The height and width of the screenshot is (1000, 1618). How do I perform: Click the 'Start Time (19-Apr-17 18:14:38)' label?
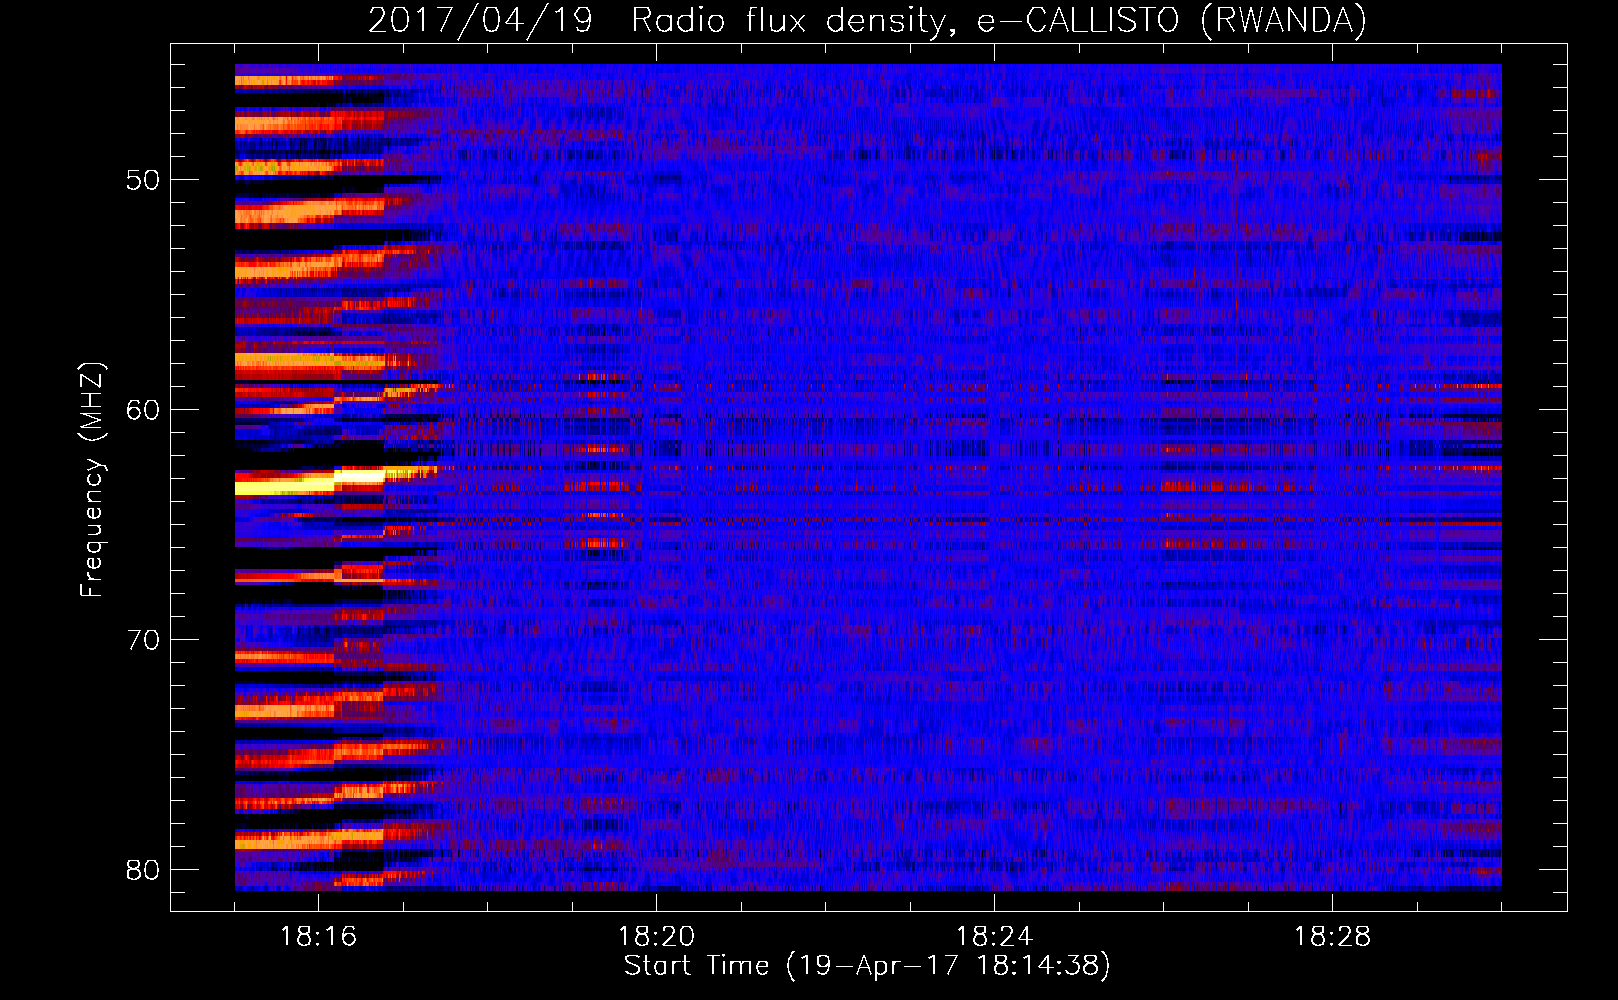click(x=867, y=966)
